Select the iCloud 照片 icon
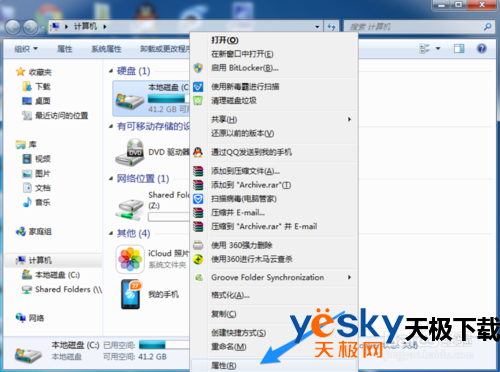This screenshot has height=372, width=500. pos(130,259)
